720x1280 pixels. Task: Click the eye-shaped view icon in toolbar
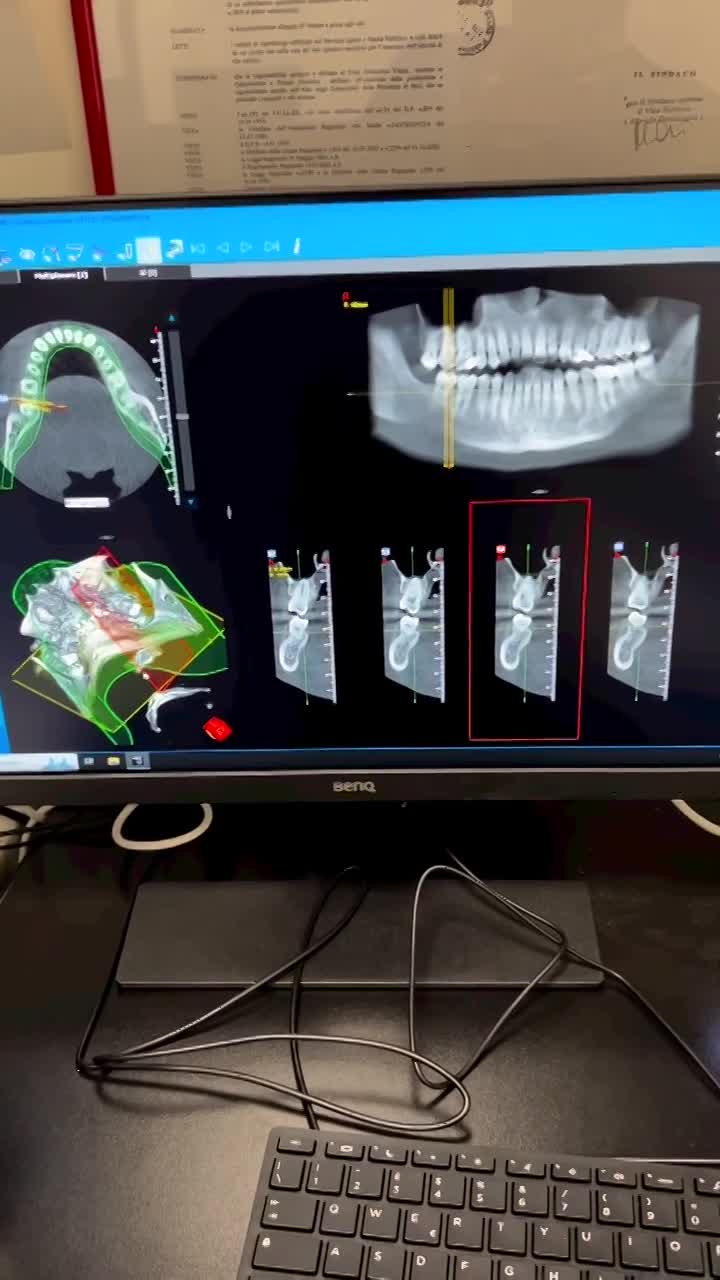[27, 254]
